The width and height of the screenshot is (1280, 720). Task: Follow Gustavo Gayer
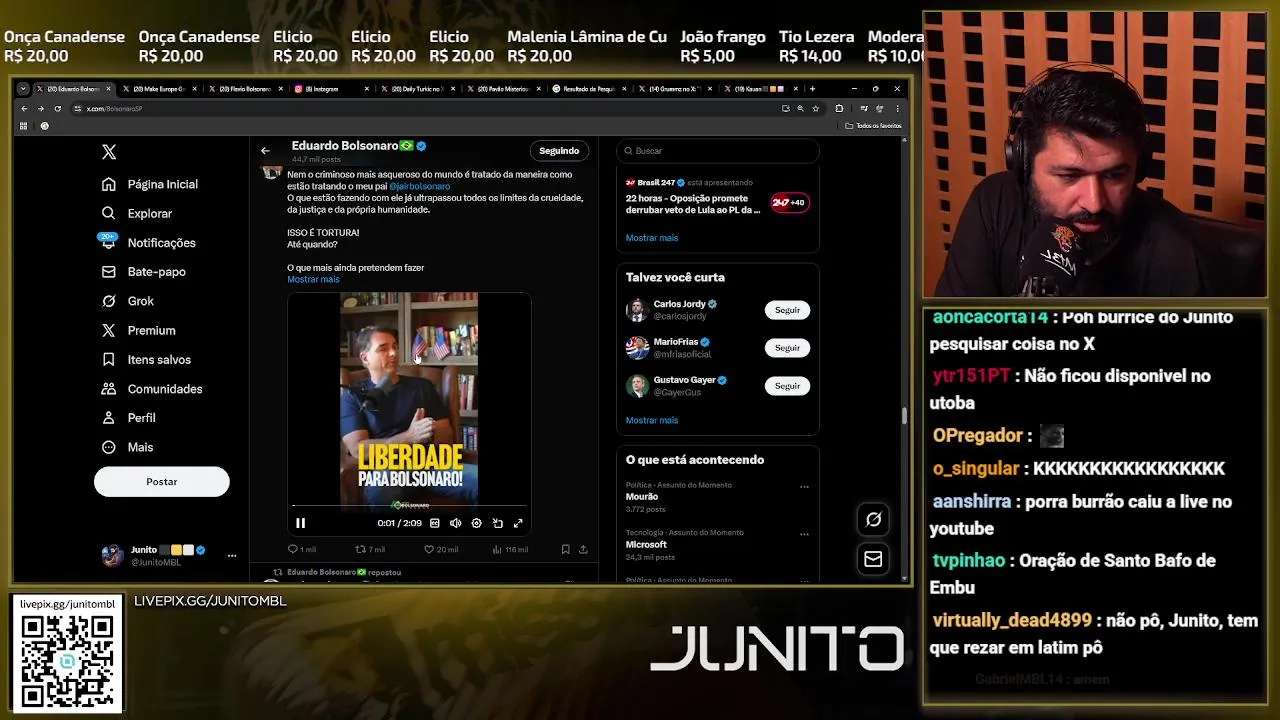click(x=787, y=386)
